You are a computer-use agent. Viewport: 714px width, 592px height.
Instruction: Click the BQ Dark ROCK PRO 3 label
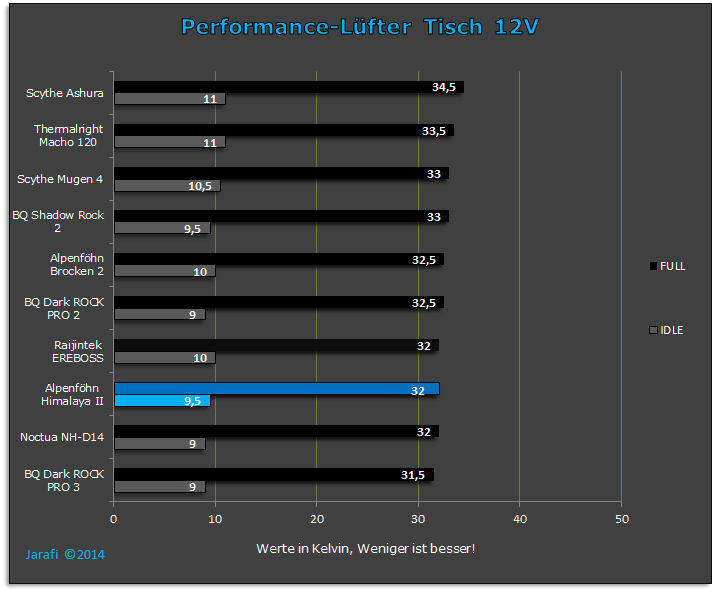click(64, 481)
